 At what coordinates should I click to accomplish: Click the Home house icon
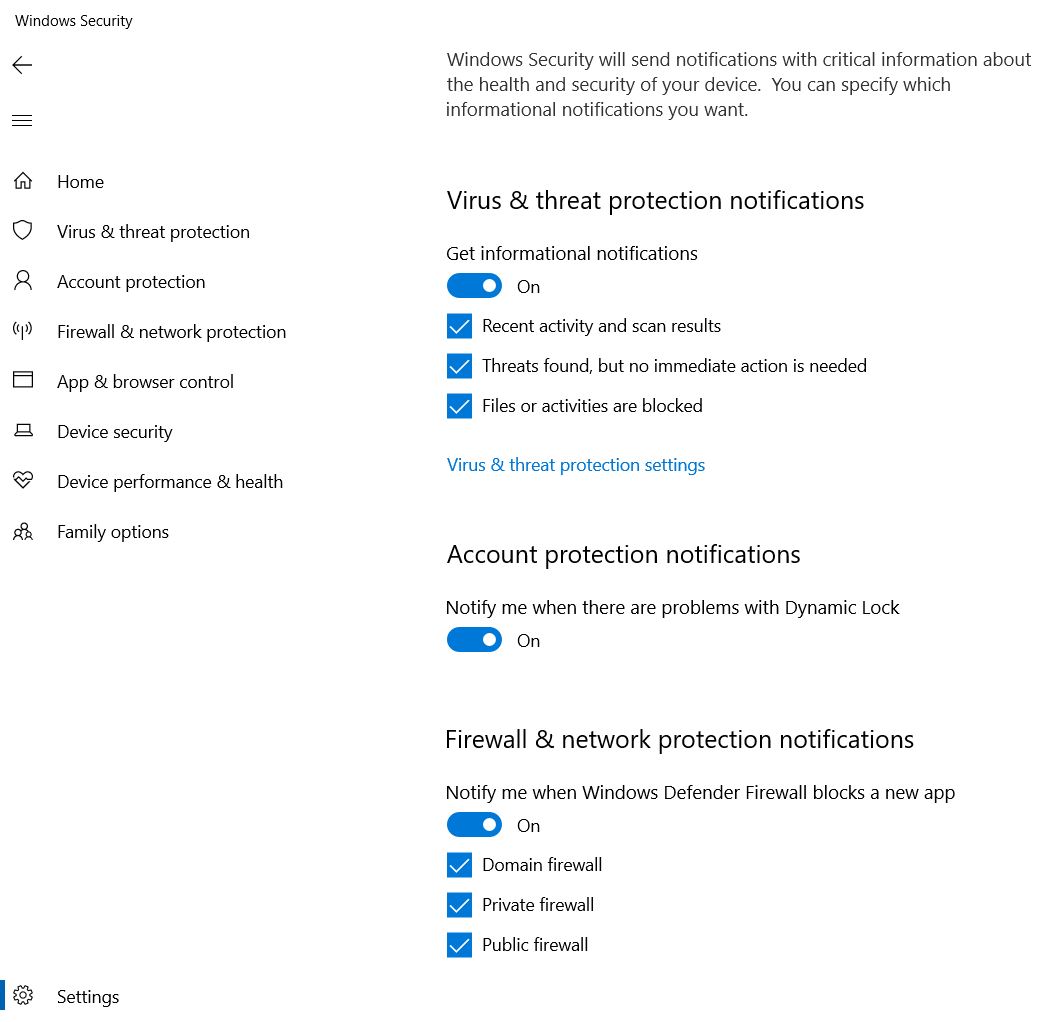[x=23, y=182]
